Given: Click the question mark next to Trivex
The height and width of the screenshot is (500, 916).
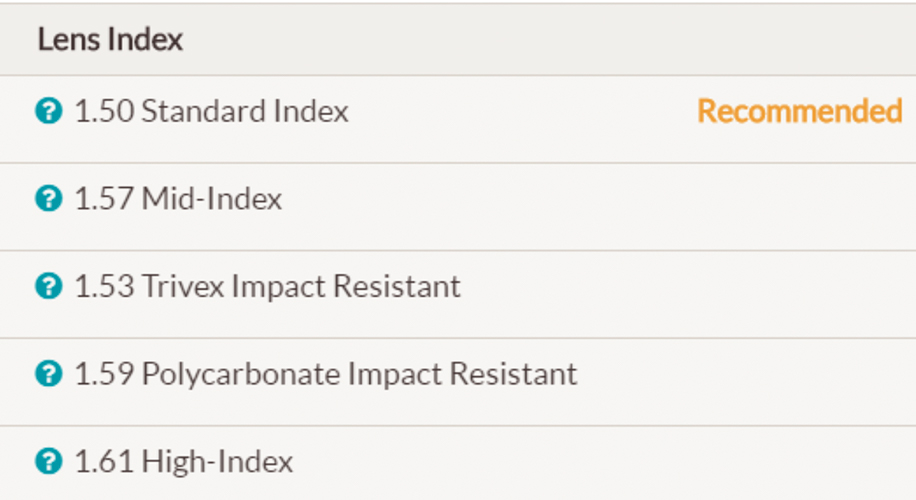Looking at the screenshot, I should coord(47,287).
